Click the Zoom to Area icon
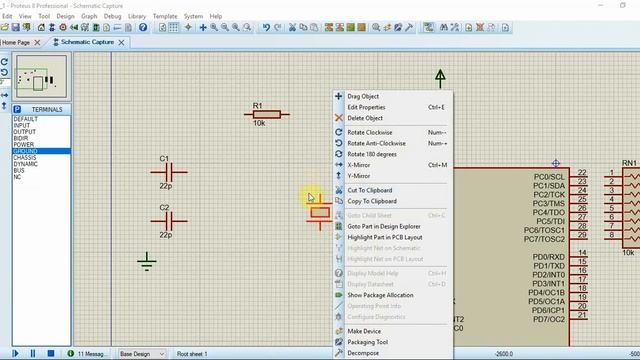This screenshot has width=640, height=360. coord(247,27)
